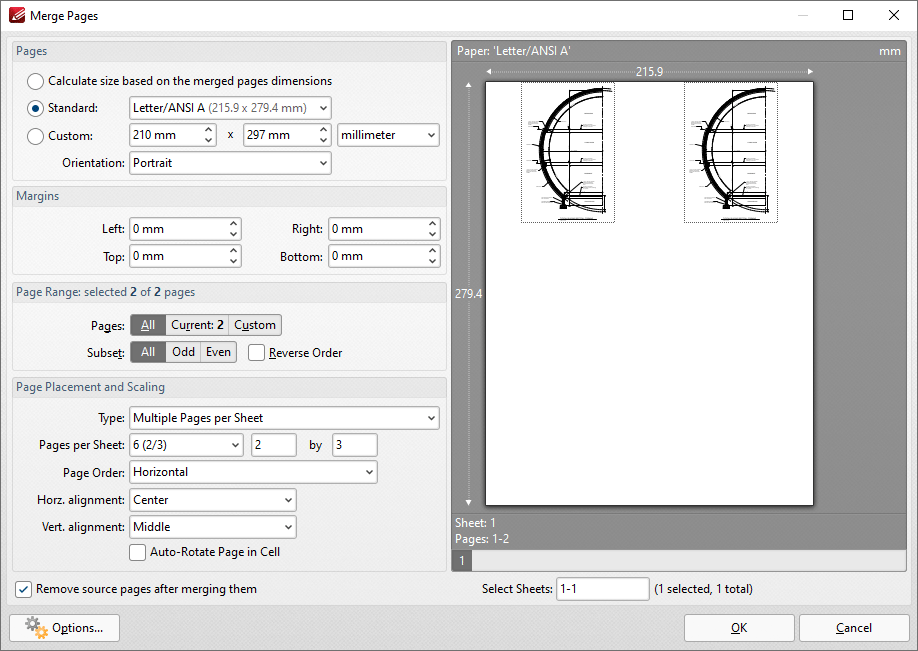The height and width of the screenshot is (651, 918).
Task: Close the Merge Pages dialog
Action: 893,15
